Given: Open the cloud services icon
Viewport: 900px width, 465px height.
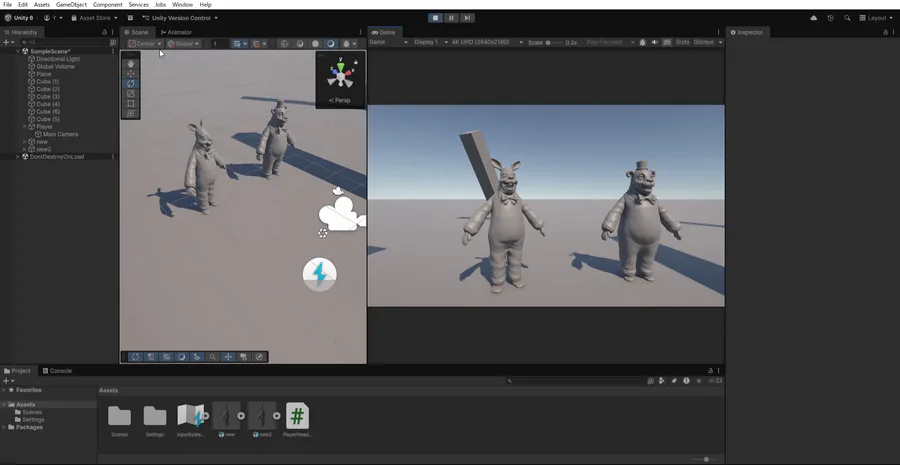Looking at the screenshot, I should (813, 18).
